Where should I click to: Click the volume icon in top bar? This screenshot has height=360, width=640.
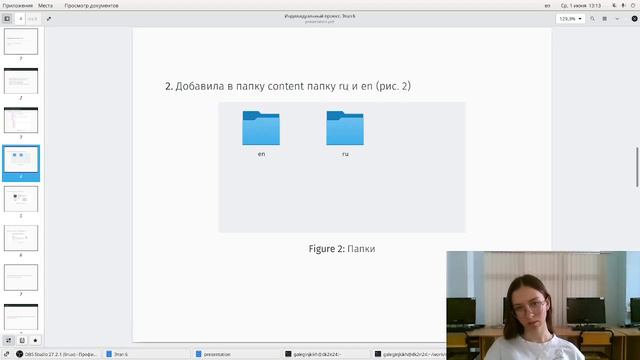tap(623, 6)
